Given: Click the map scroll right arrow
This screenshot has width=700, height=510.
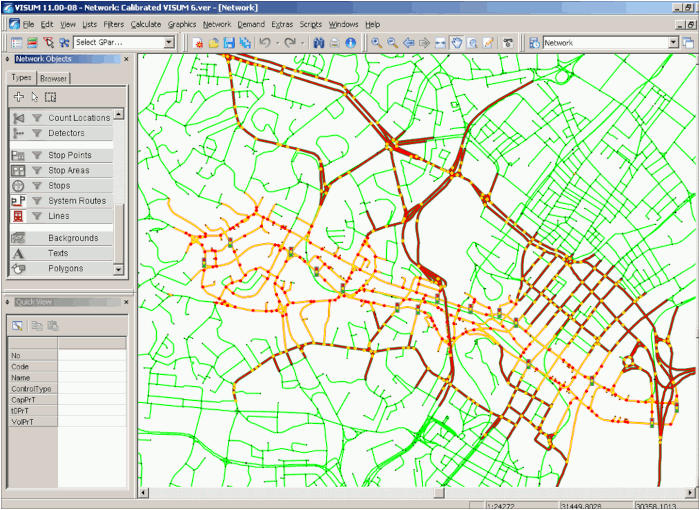Looking at the screenshot, I should pyautogui.click(x=691, y=493).
